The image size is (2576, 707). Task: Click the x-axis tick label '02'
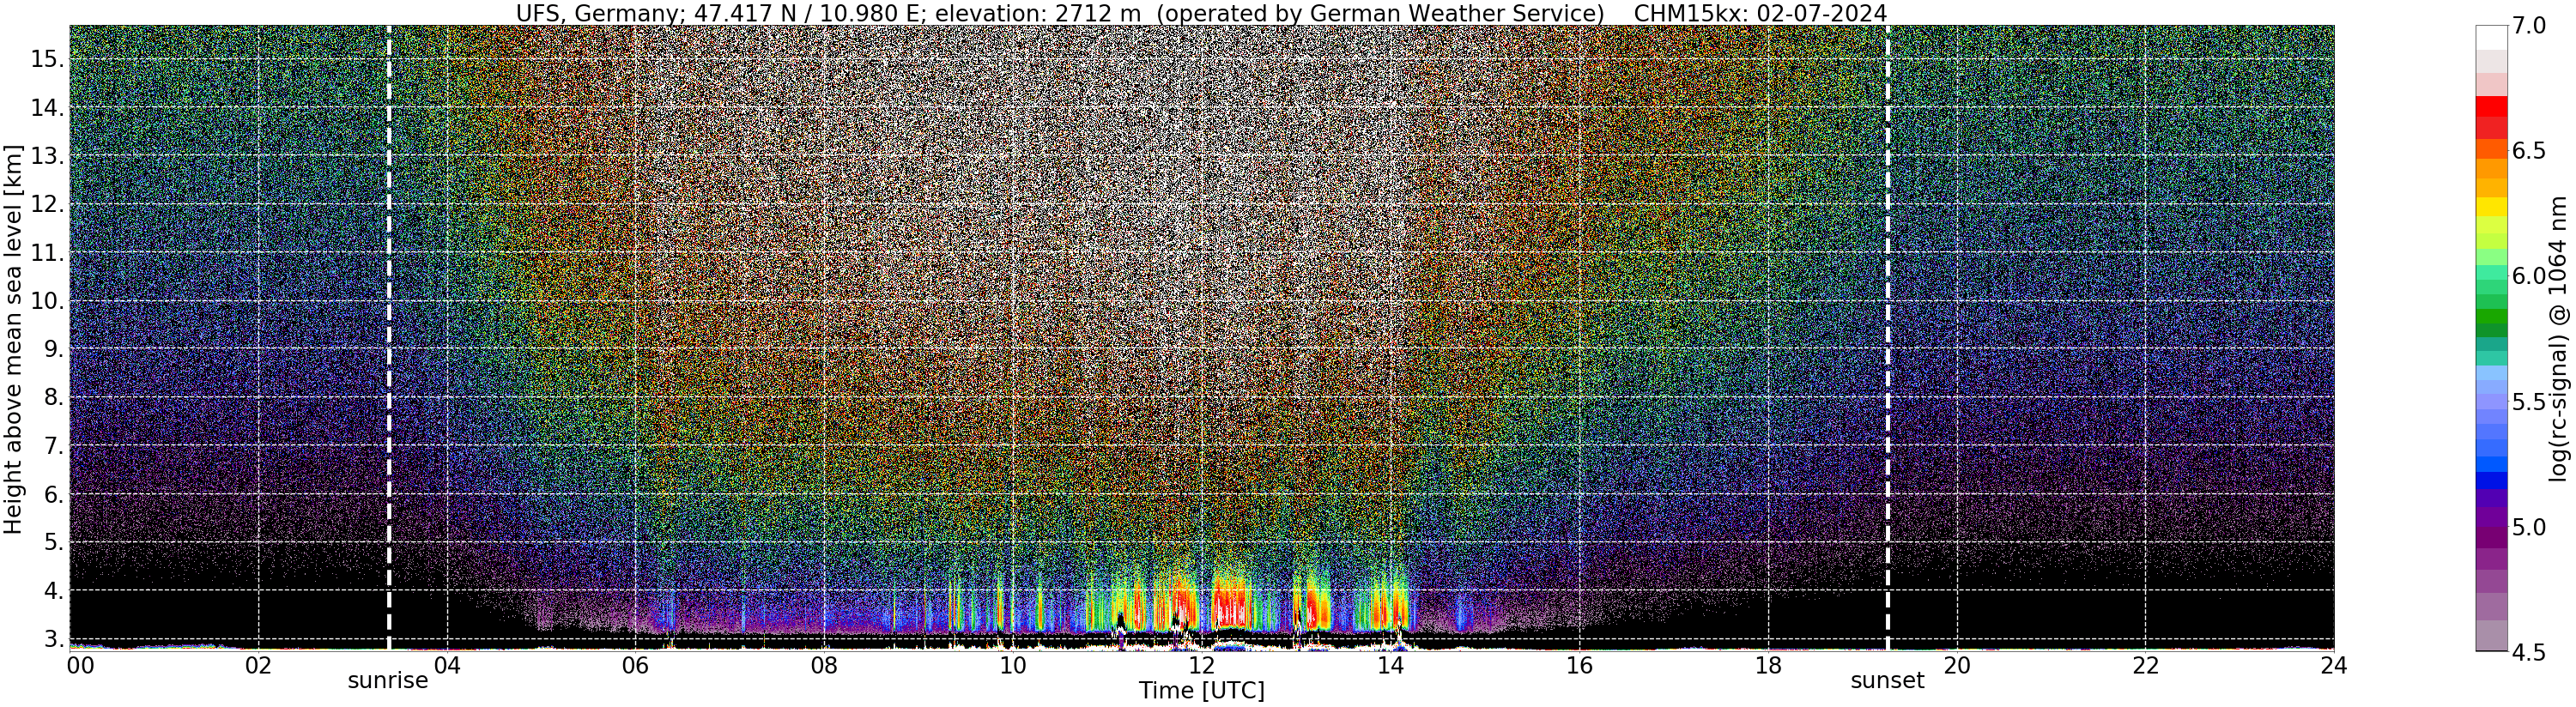258,666
